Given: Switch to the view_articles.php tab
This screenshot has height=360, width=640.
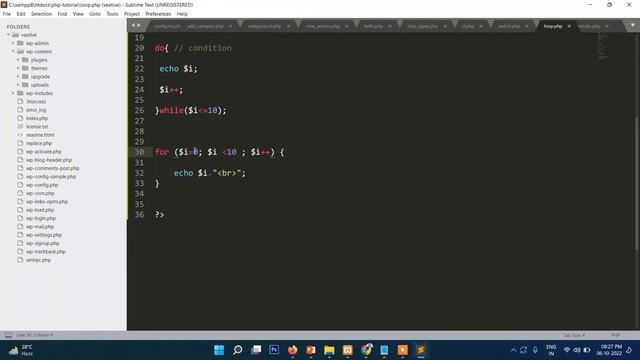Looking at the screenshot, I should click(x=322, y=26).
